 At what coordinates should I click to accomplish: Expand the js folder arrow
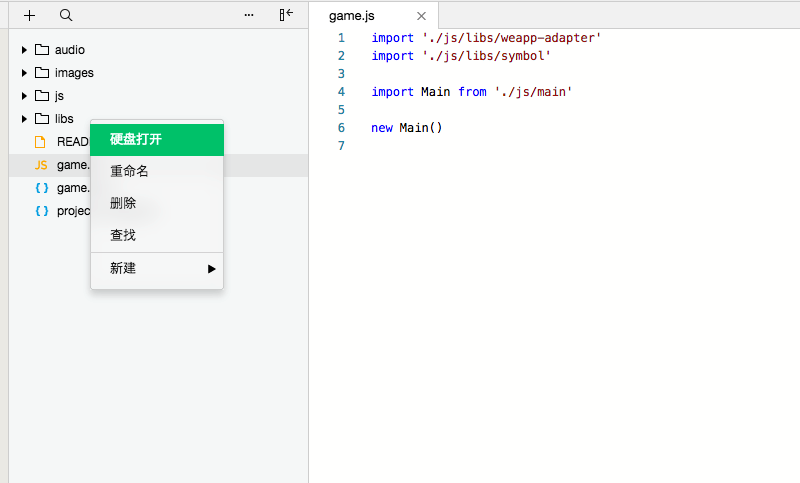pyautogui.click(x=24, y=96)
